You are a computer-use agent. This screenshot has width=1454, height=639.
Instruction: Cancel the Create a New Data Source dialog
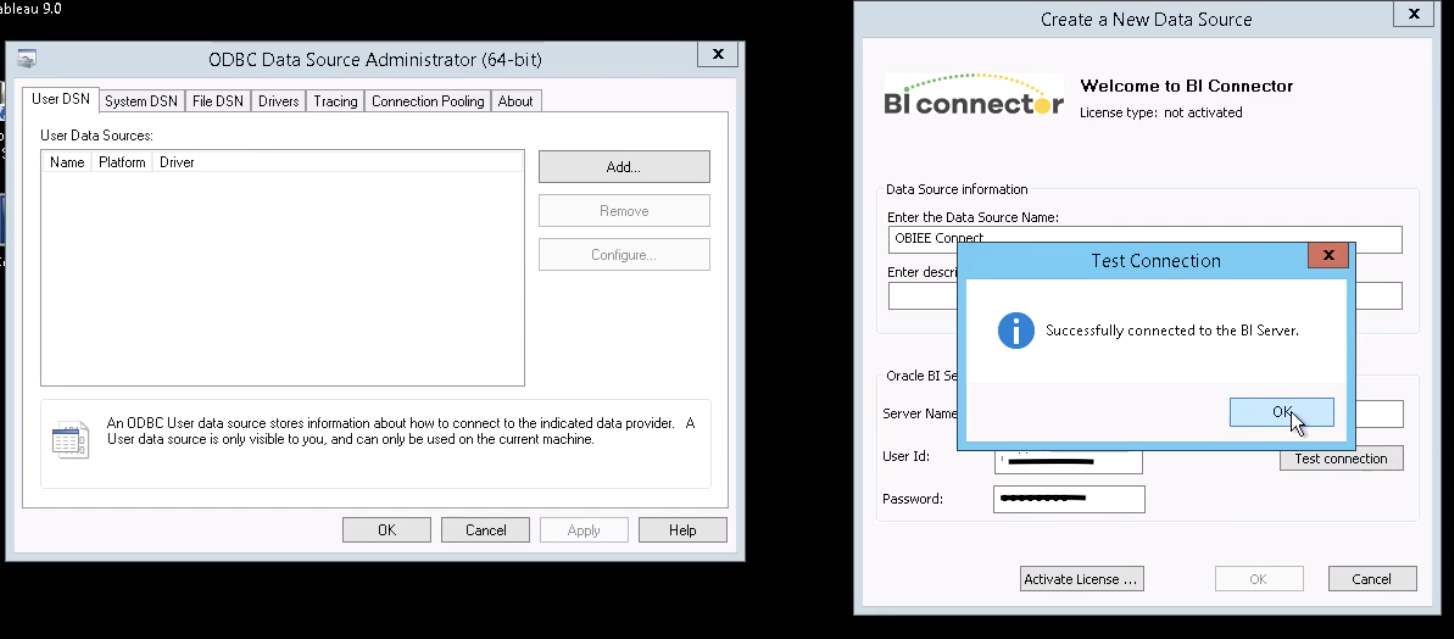1371,579
